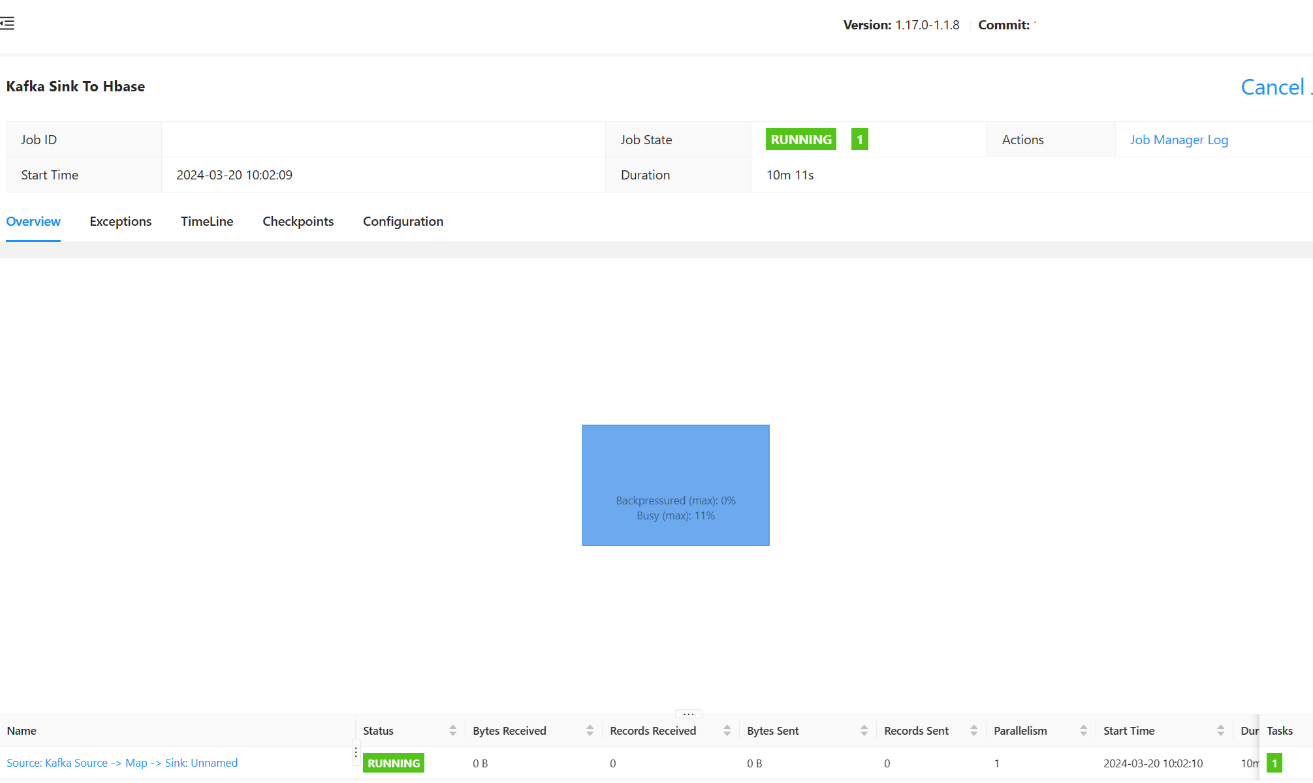Click the Name column header
Image resolution: width=1313 pixels, height=783 pixels.
pyautogui.click(x=22, y=731)
